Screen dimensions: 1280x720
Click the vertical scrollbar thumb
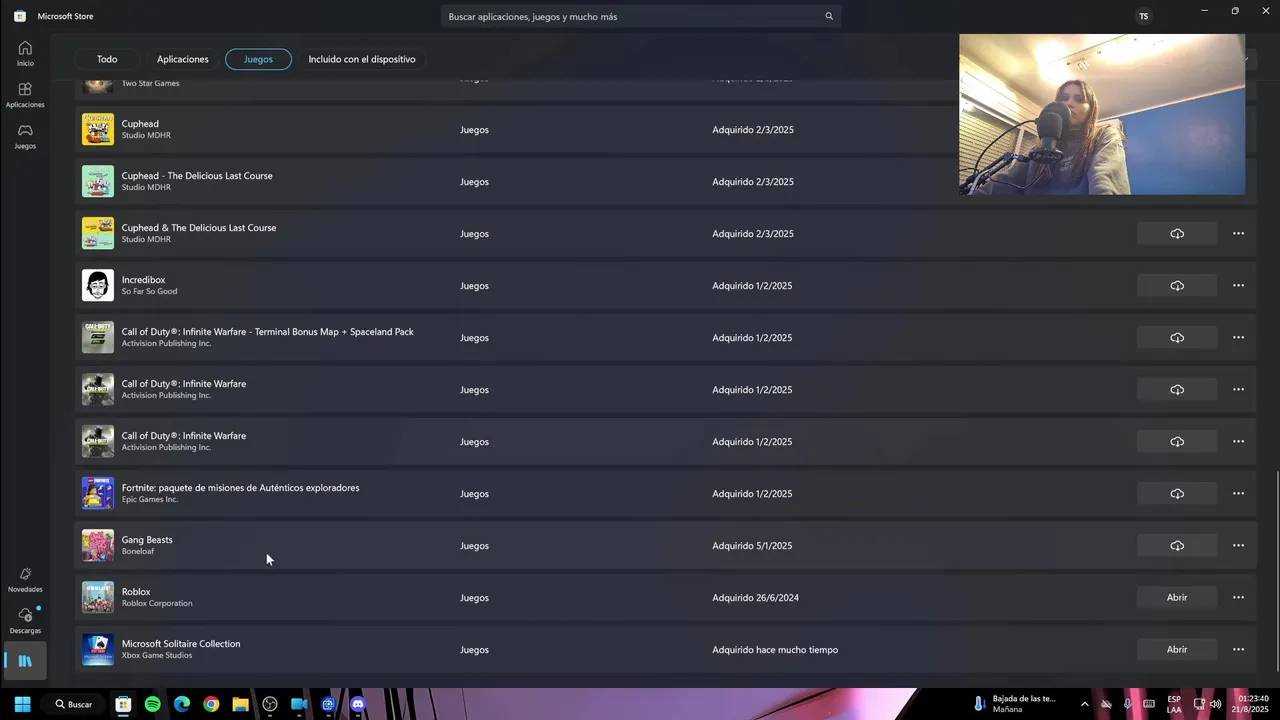click(x=1276, y=573)
